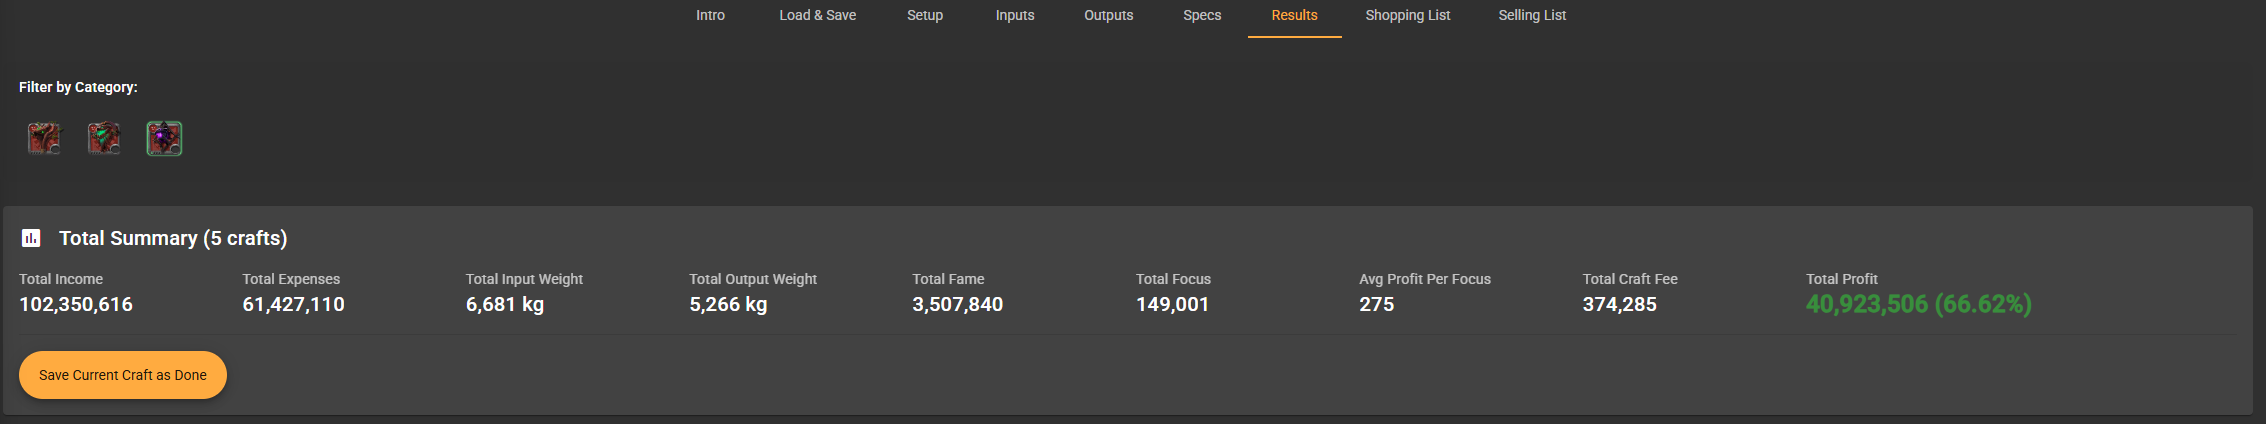
Task: Open the Specs tab
Action: pyautogui.click(x=1202, y=15)
